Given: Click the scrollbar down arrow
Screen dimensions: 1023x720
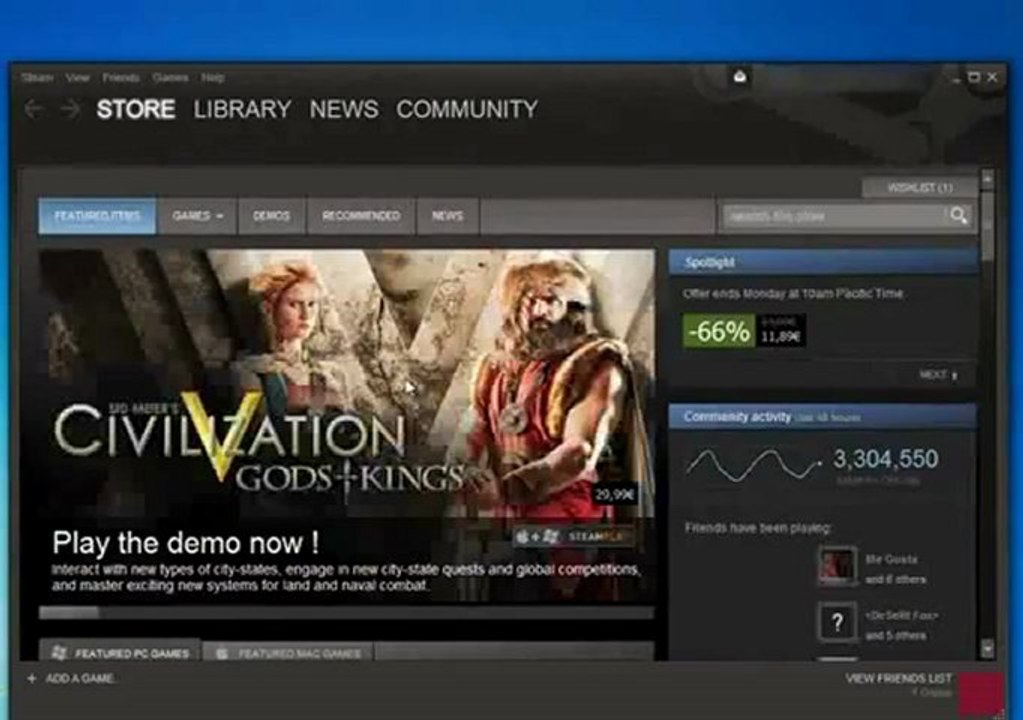Looking at the screenshot, I should [987, 649].
